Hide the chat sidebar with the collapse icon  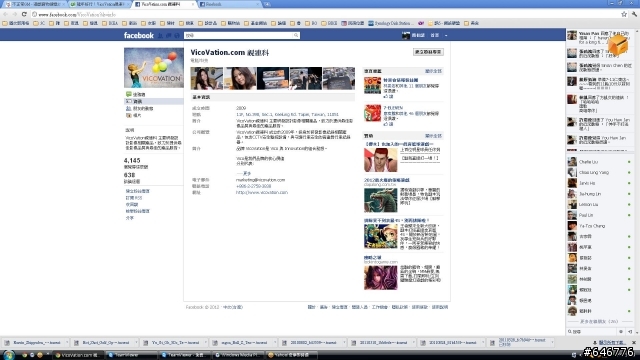click(x=630, y=331)
